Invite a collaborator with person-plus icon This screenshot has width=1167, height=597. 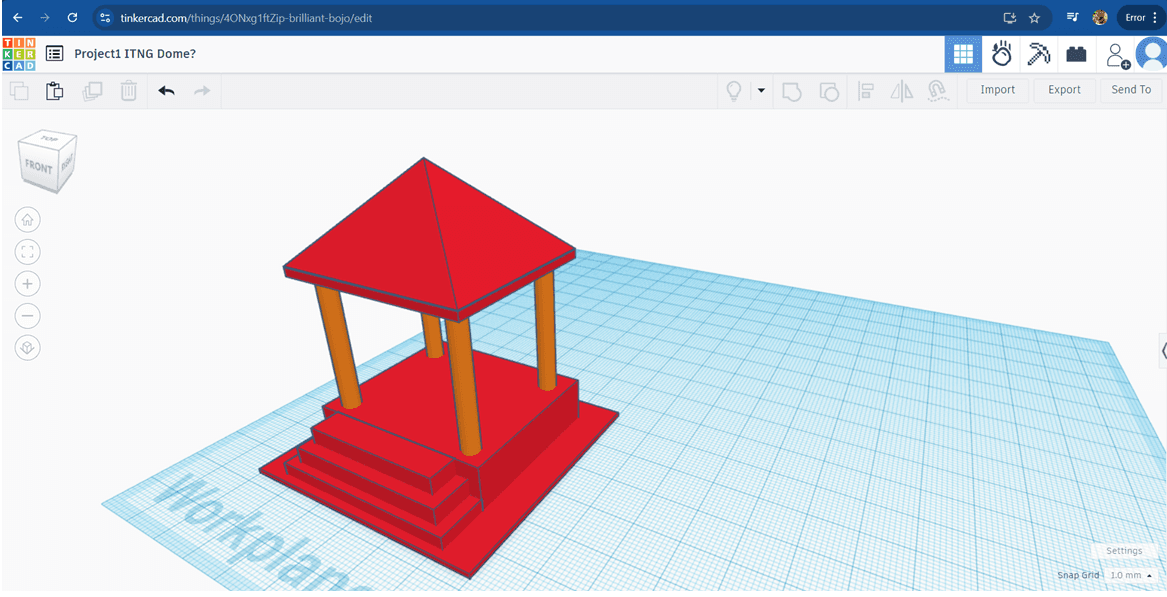(x=1117, y=55)
